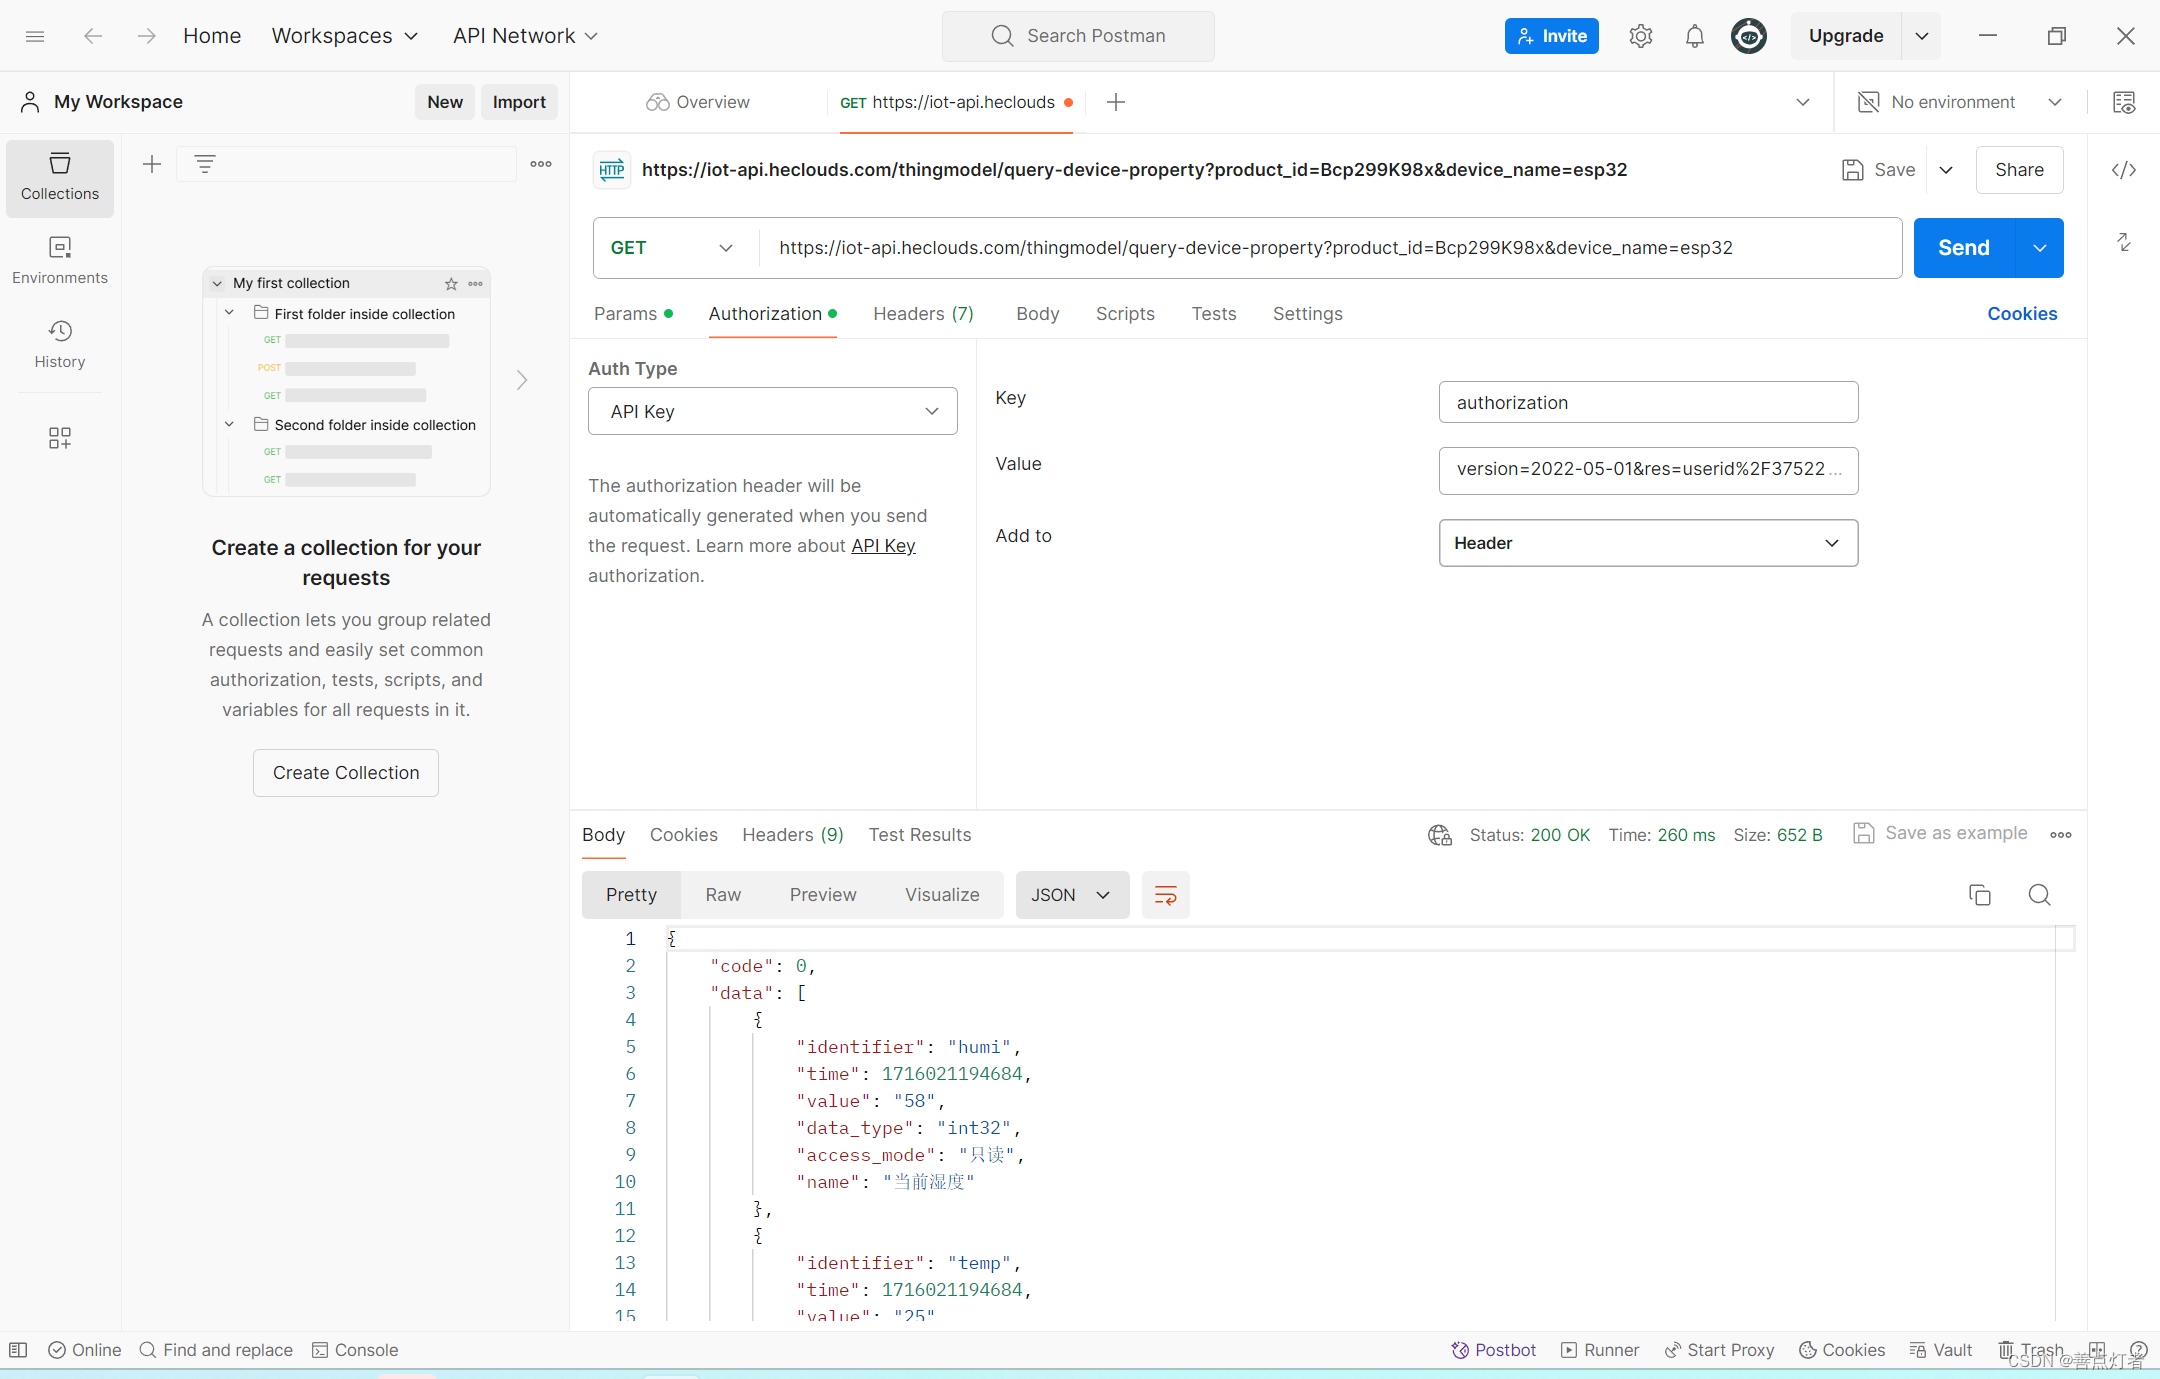Click the Send button
This screenshot has height=1379, width=2160.
(1964, 248)
